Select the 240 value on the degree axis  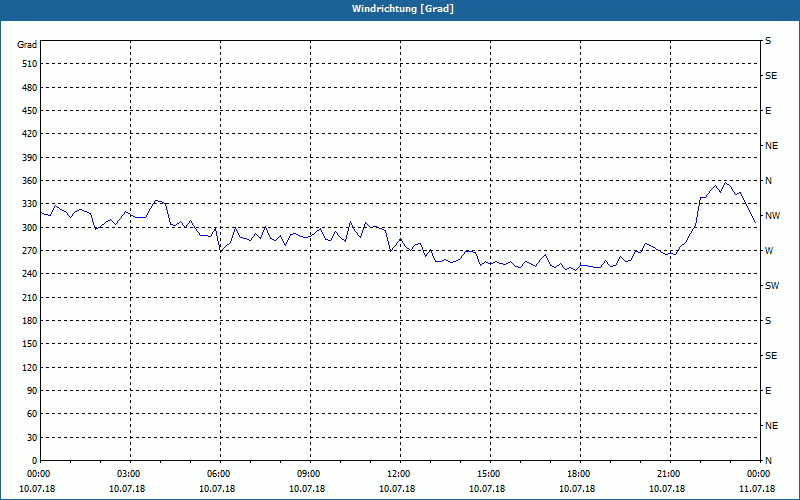pyautogui.click(x=30, y=274)
